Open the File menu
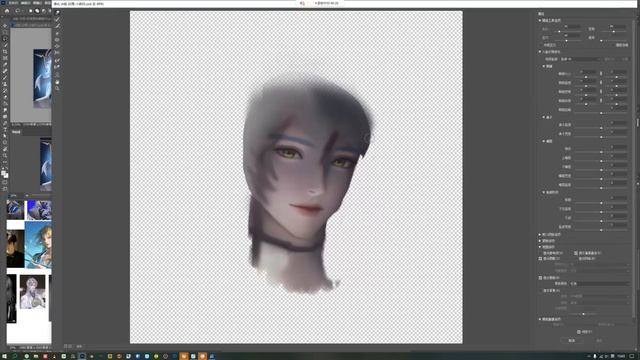The height and width of the screenshot is (360, 640). (x=13, y=3)
